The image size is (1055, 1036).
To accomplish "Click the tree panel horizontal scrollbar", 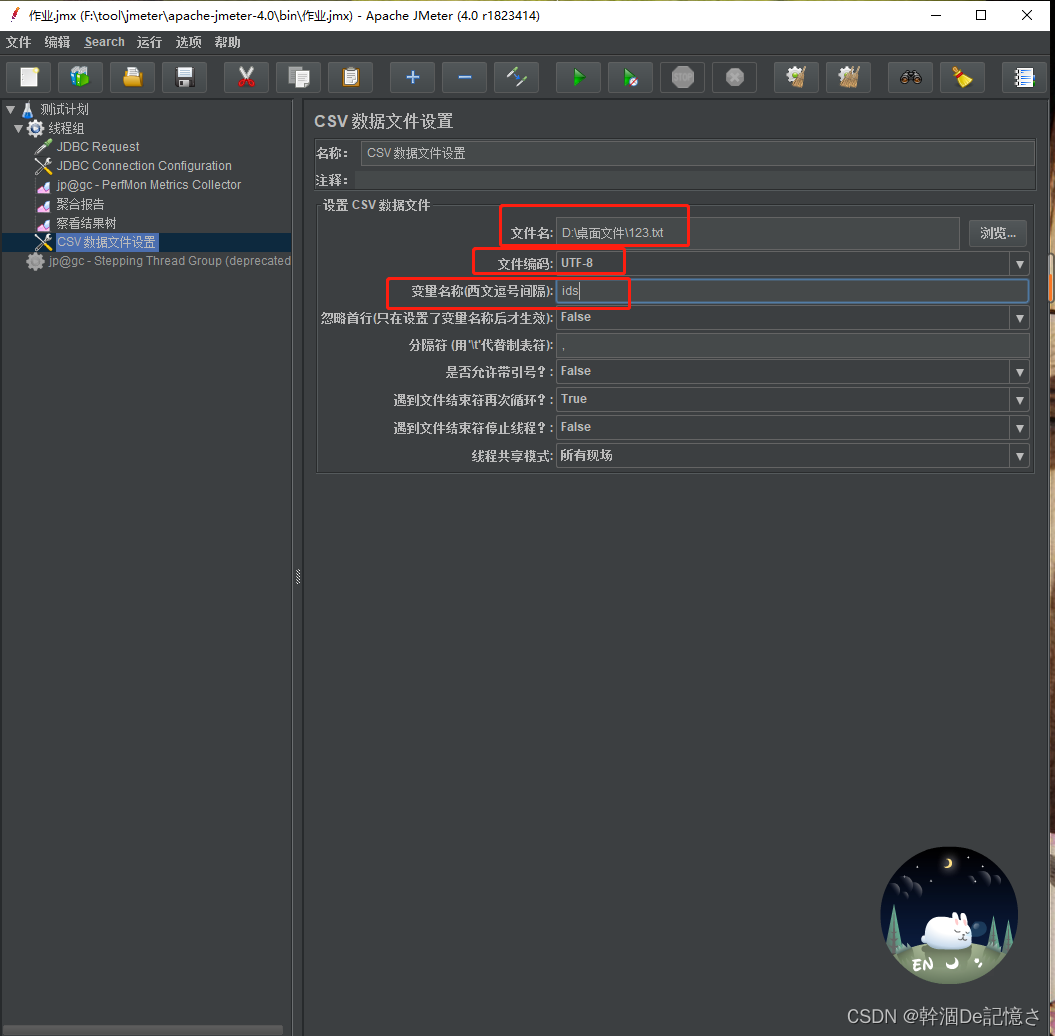I will pyautogui.click(x=142, y=1029).
